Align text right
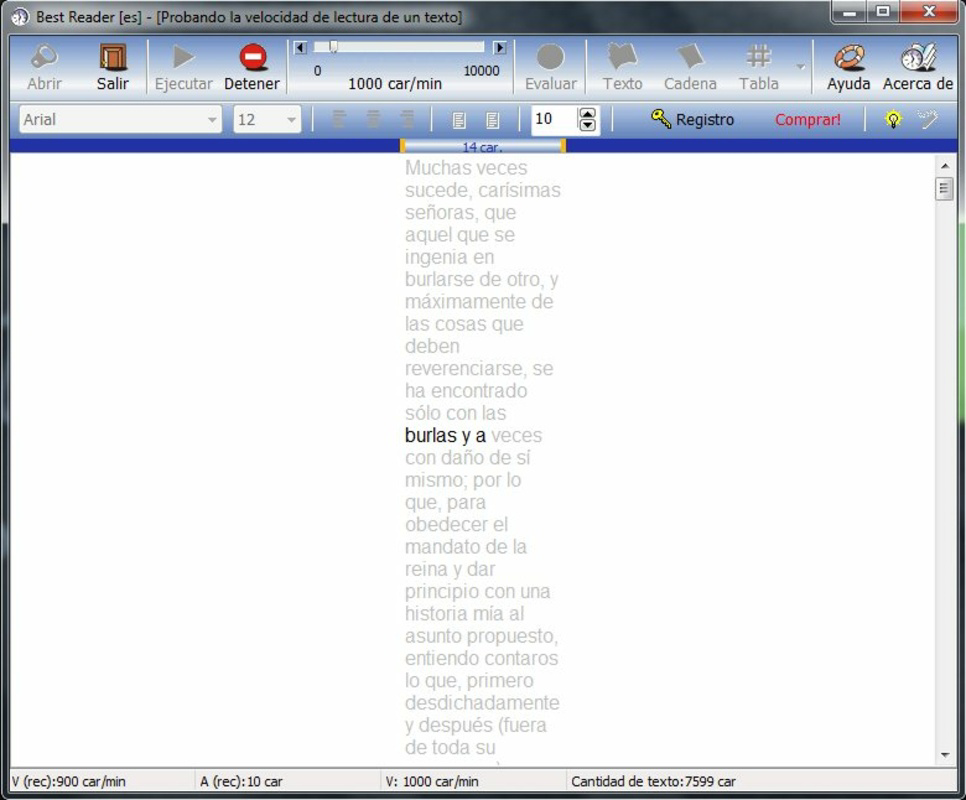The width and height of the screenshot is (966, 800). coord(407,119)
